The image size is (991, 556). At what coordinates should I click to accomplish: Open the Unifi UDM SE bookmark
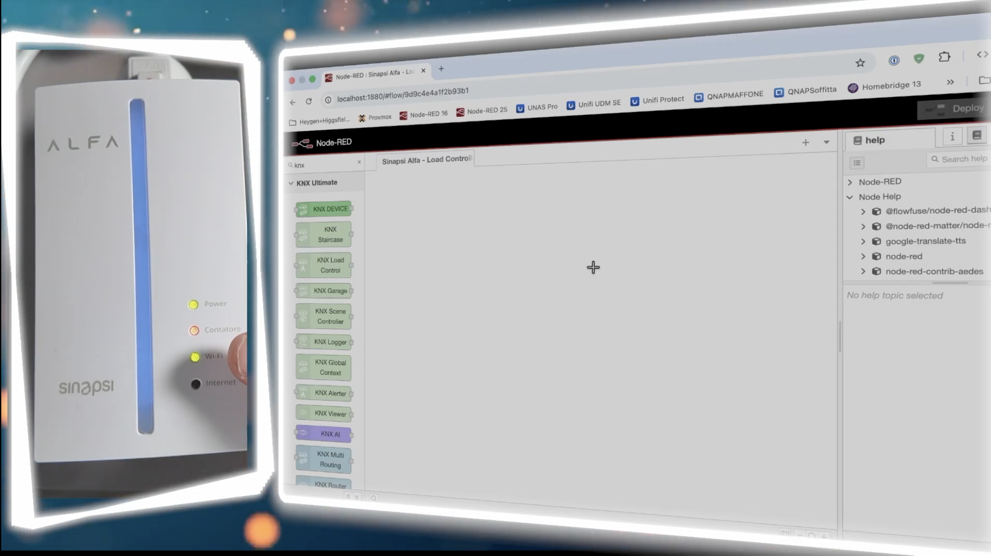(593, 104)
